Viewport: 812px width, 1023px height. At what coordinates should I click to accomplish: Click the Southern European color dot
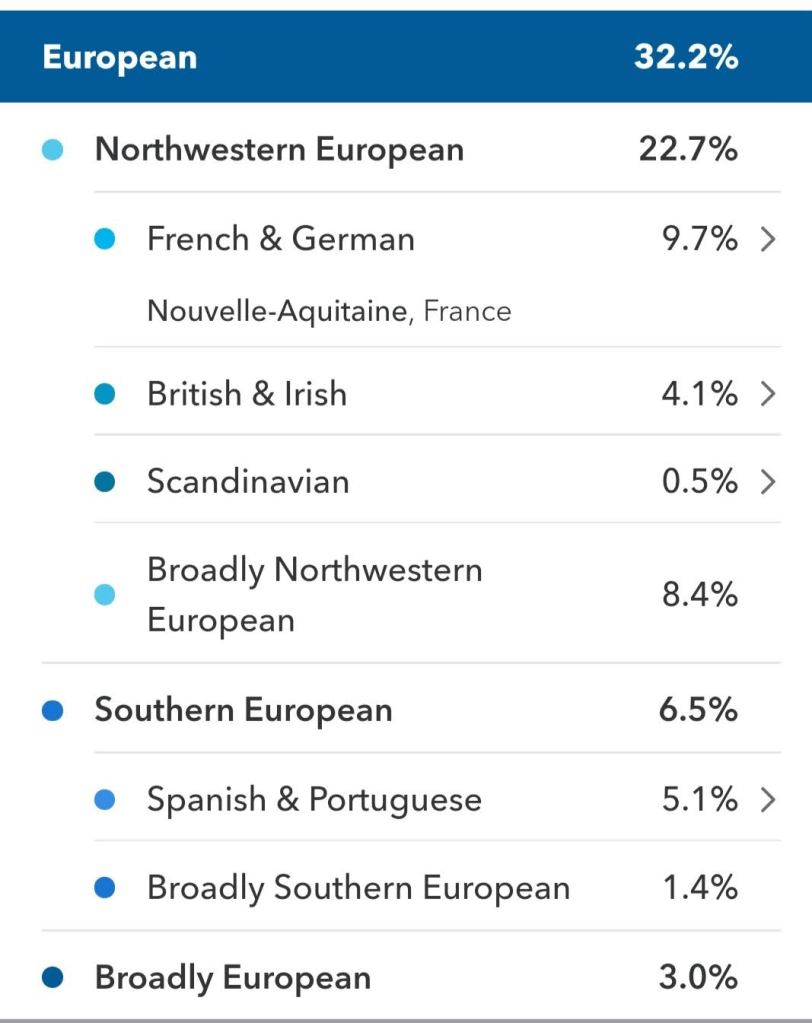(54, 711)
